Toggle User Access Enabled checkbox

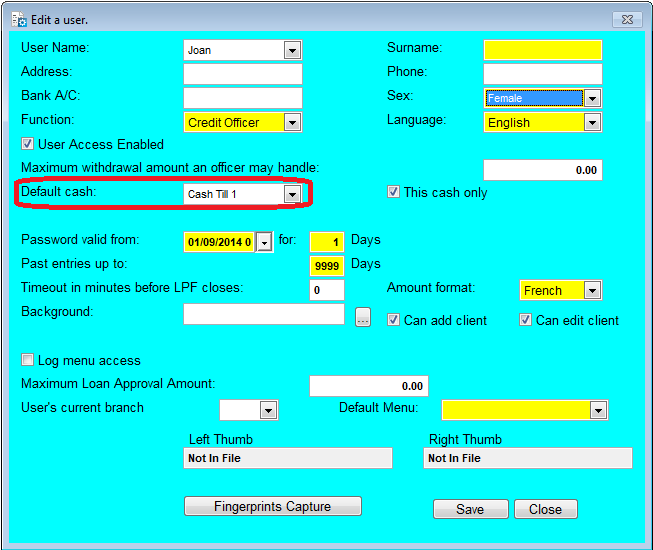27,144
